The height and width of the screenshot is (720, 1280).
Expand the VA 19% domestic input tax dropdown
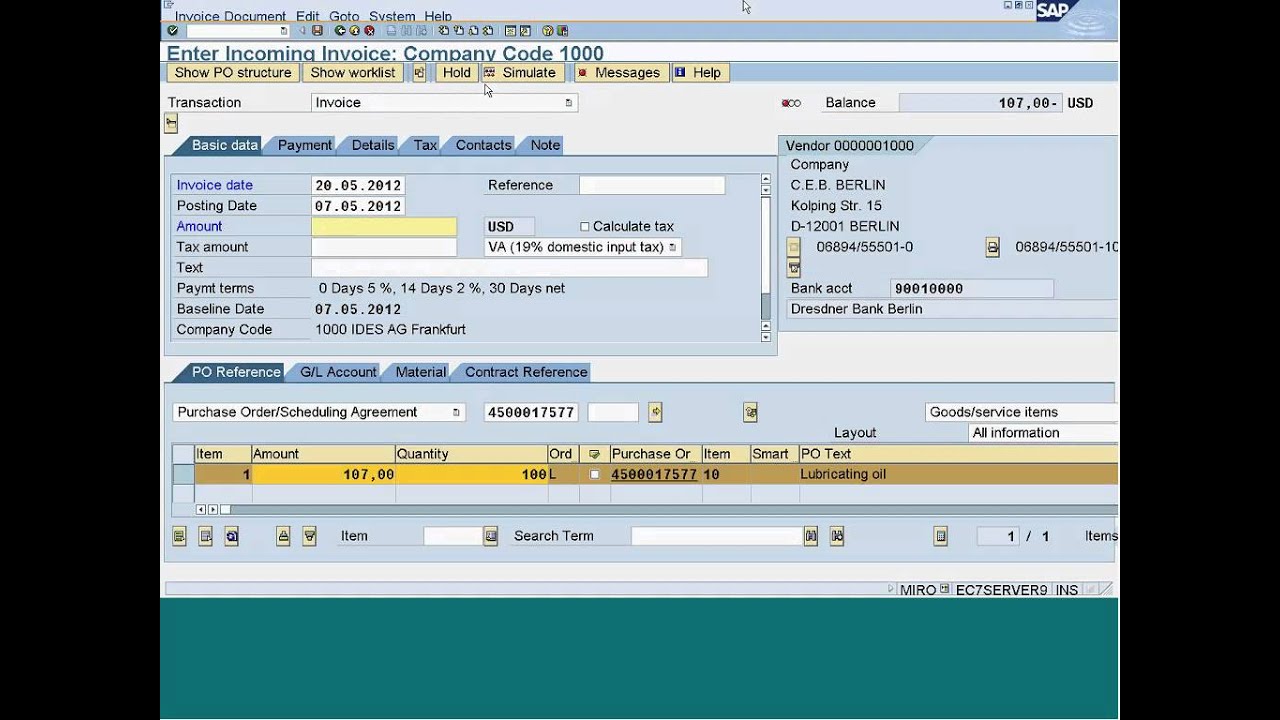pos(672,247)
